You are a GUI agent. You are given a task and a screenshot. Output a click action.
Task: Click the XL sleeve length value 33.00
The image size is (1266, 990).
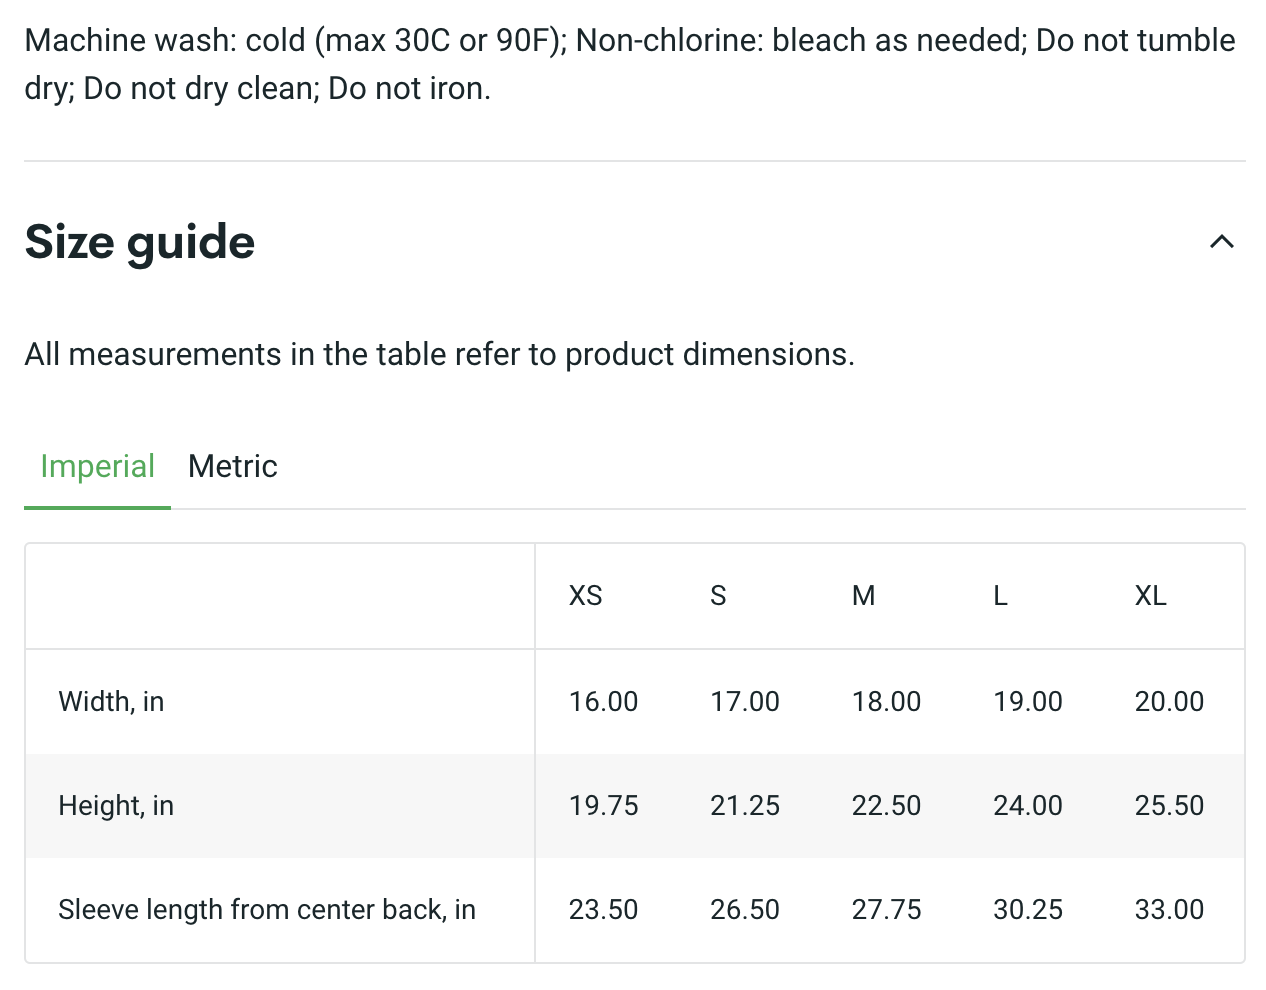(x=1169, y=910)
